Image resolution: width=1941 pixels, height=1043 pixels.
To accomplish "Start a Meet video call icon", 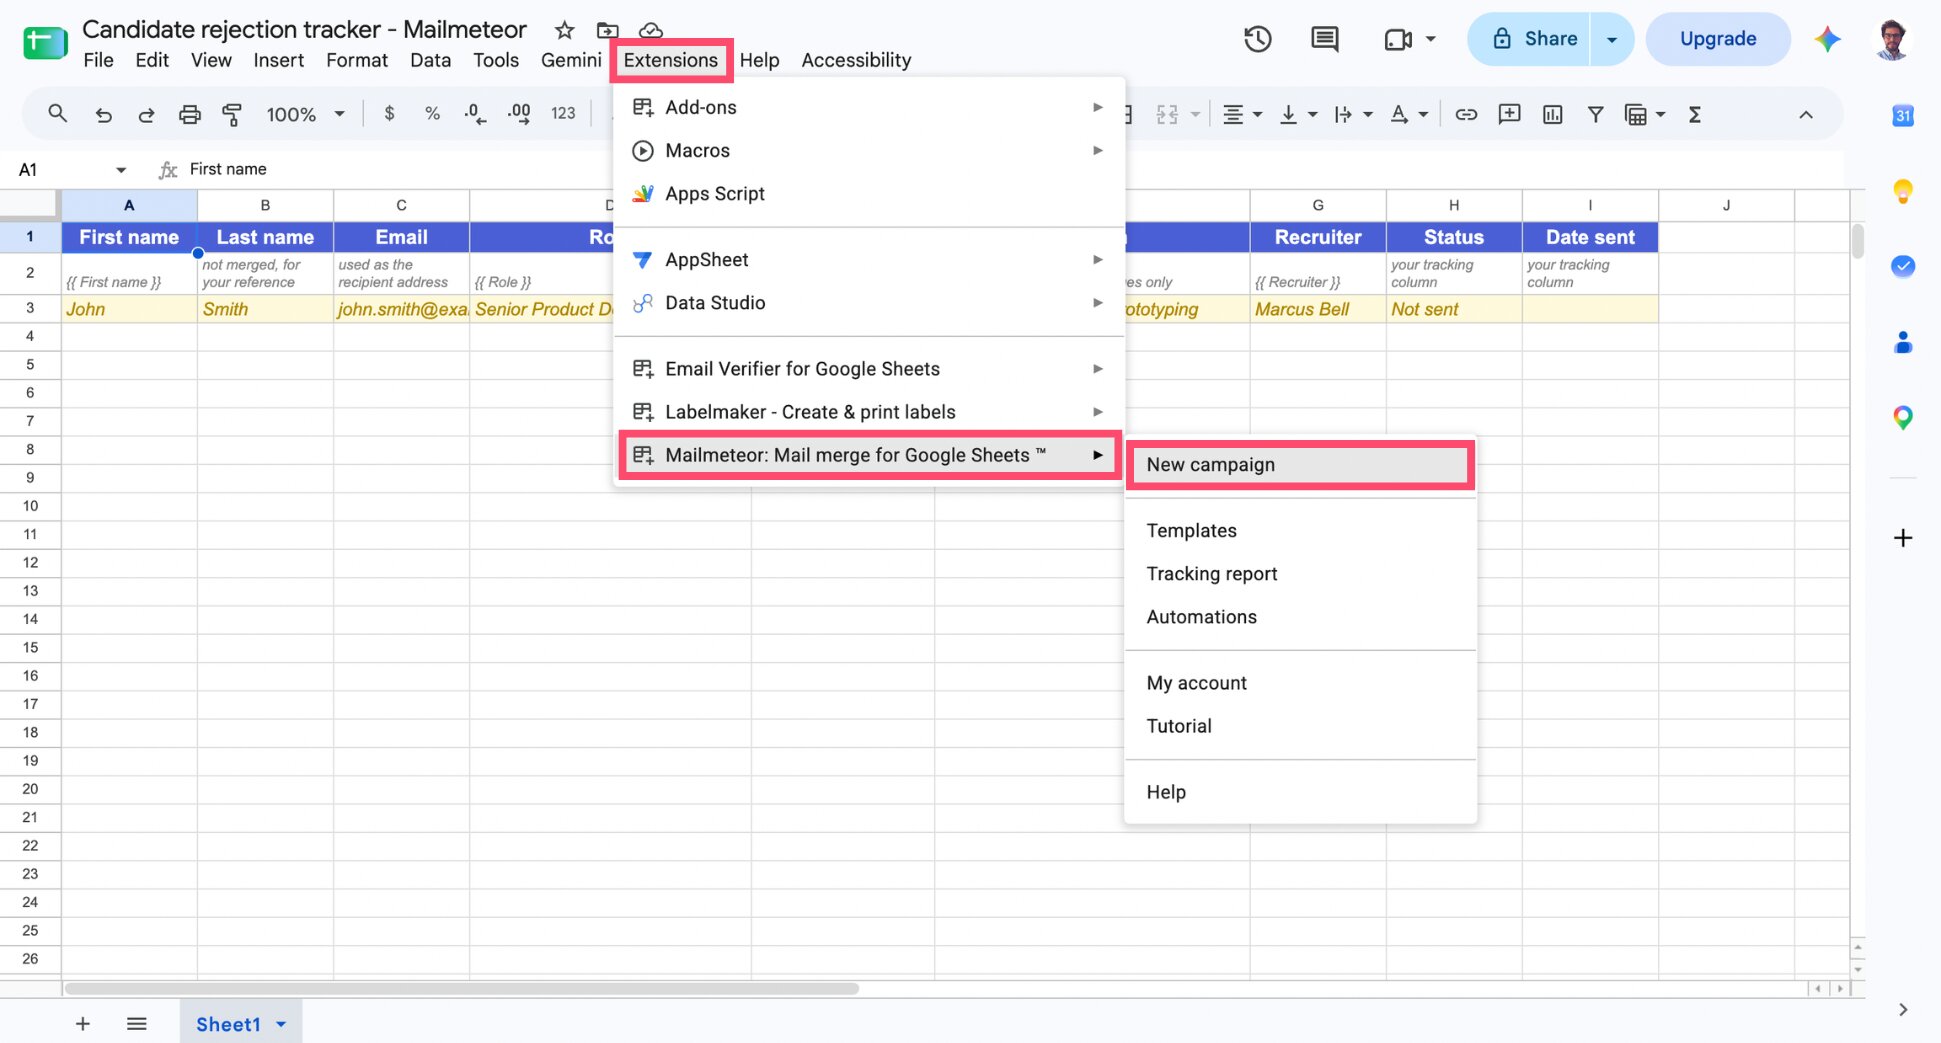I will coord(1398,39).
